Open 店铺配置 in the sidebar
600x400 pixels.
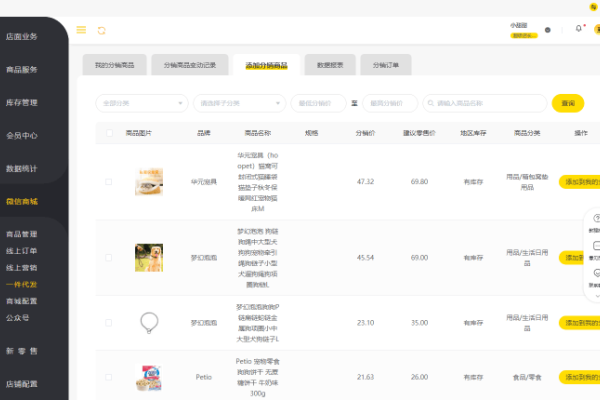[21, 384]
